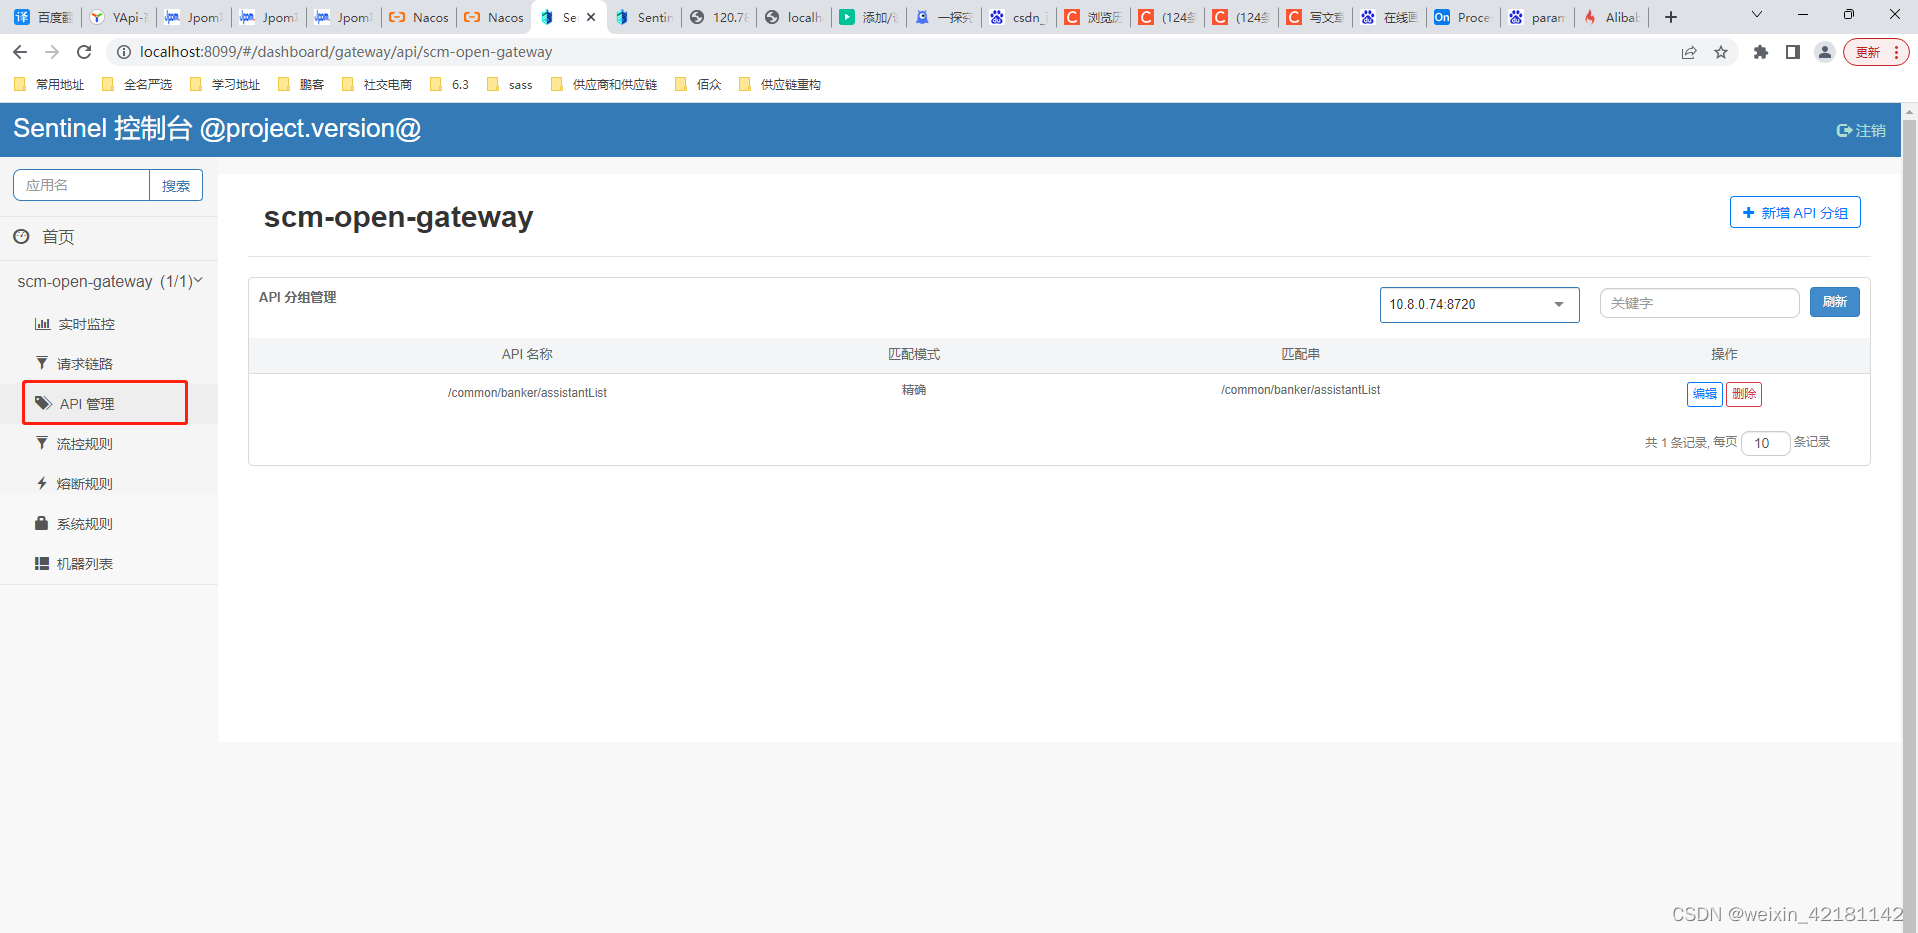Focus the records-per-page field

coord(1765,443)
